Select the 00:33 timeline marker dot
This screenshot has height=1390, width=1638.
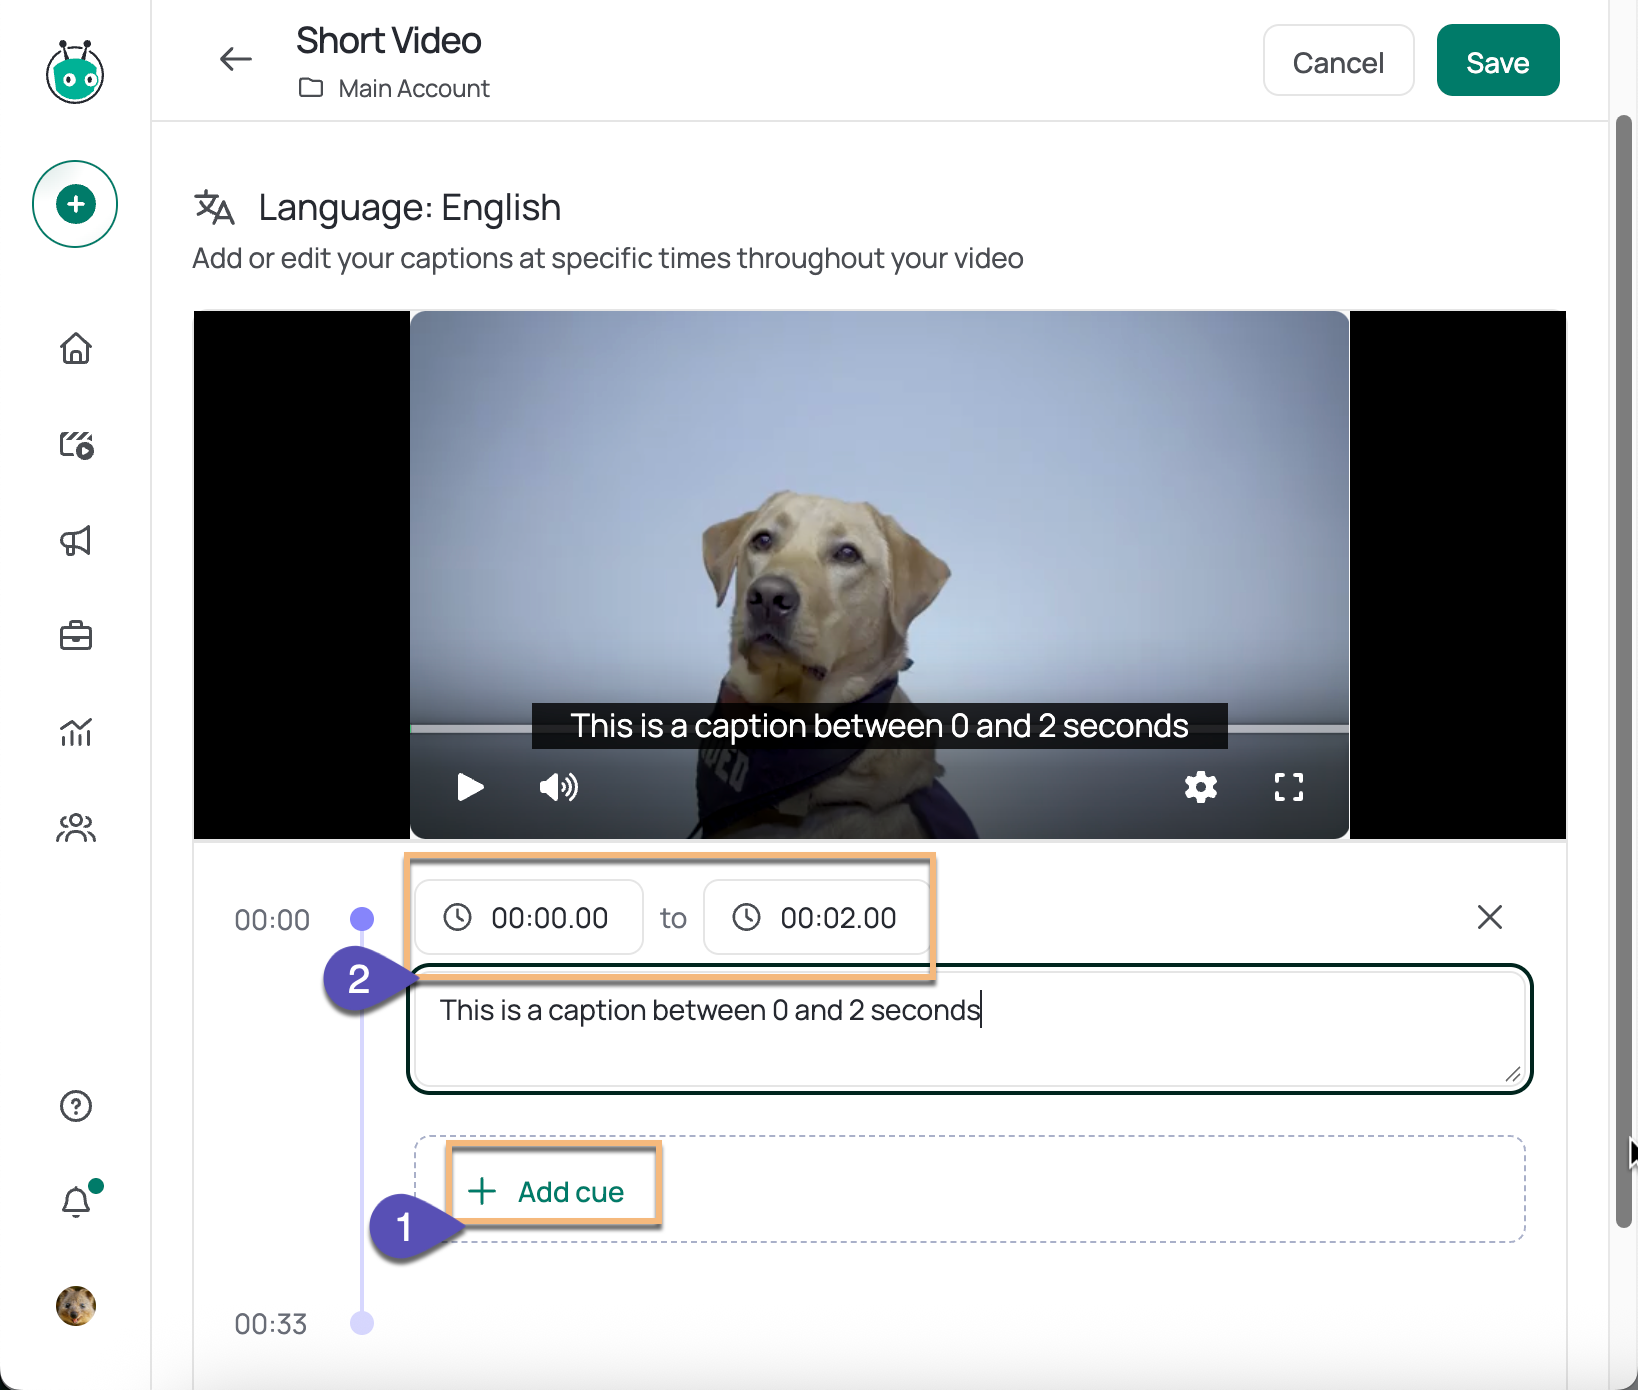point(362,1323)
